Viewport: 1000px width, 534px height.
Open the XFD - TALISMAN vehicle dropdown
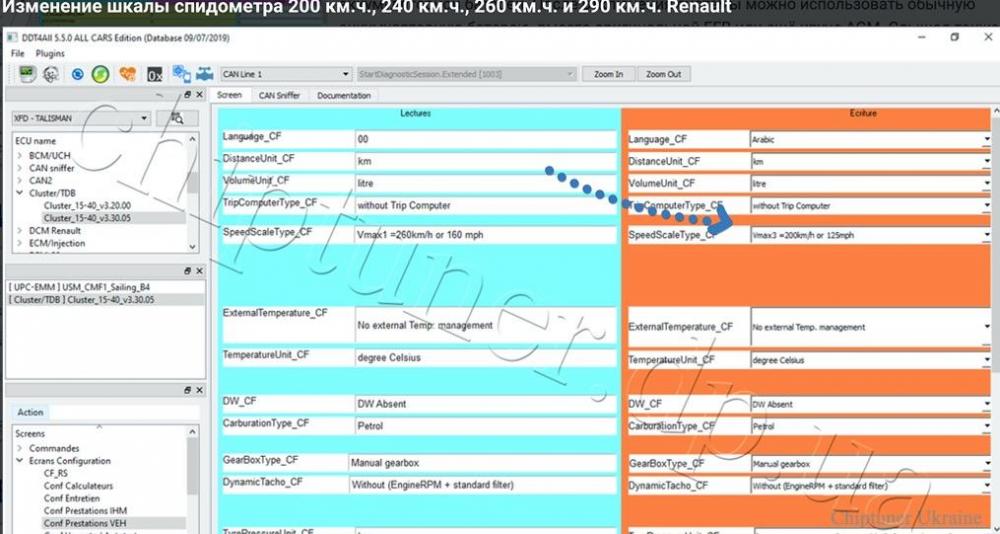[x=81, y=118]
